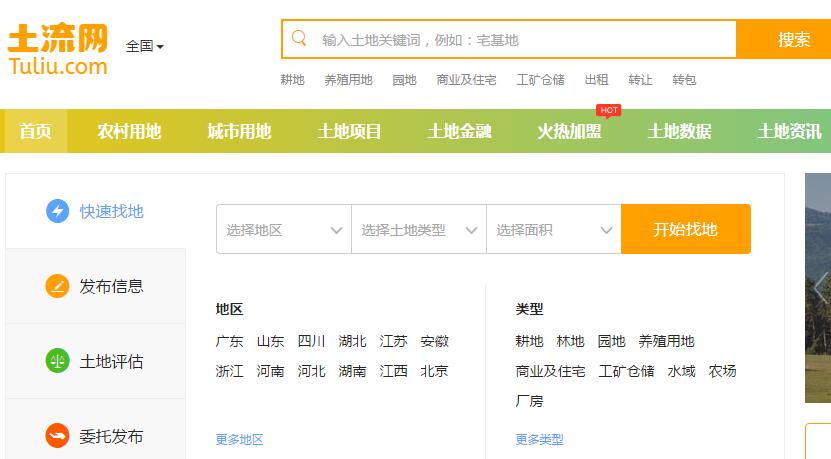Open the 更多地区 link
The image size is (831, 459).
239,439
